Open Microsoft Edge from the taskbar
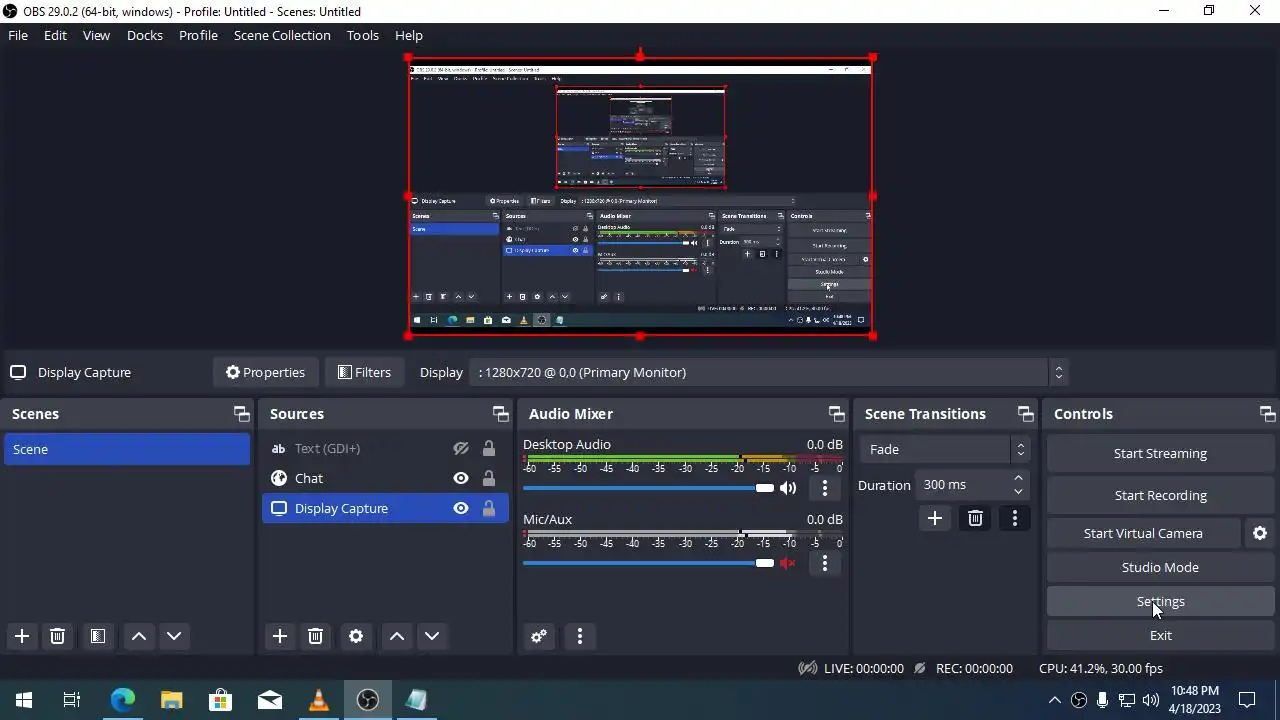 point(123,700)
